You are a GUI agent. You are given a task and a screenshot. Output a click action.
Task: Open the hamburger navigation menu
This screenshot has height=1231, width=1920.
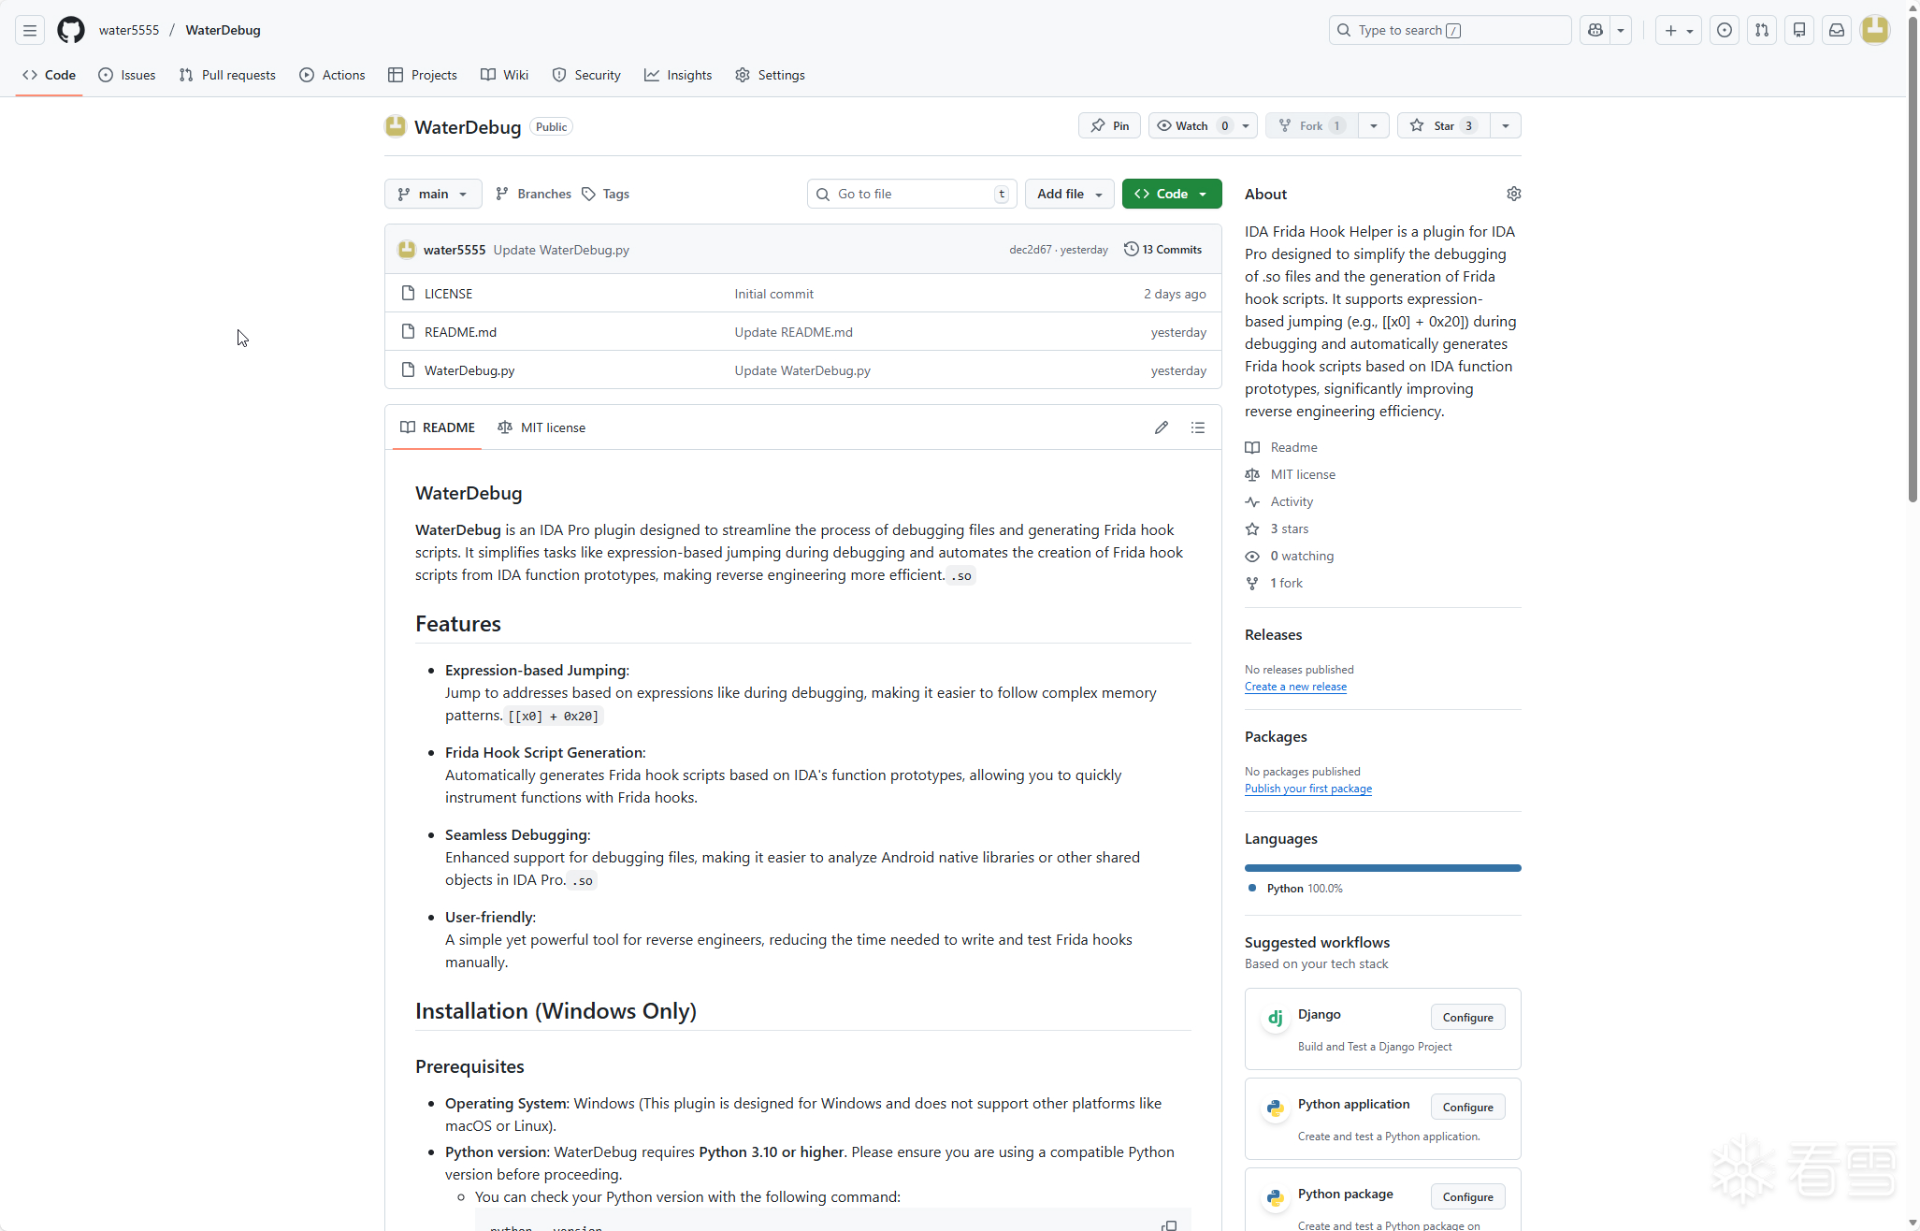tap(30, 30)
